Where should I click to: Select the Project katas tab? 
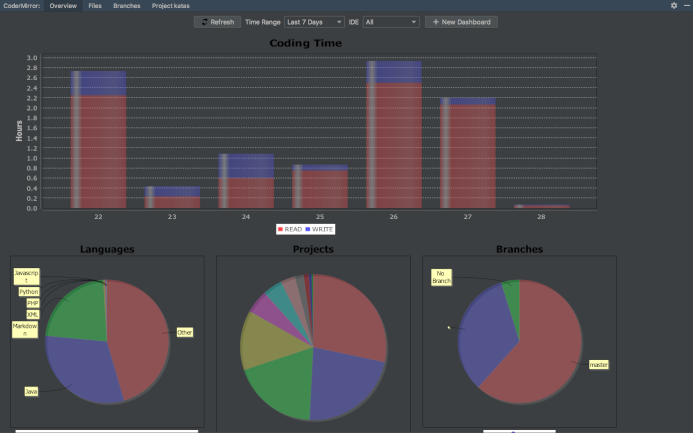click(x=171, y=6)
